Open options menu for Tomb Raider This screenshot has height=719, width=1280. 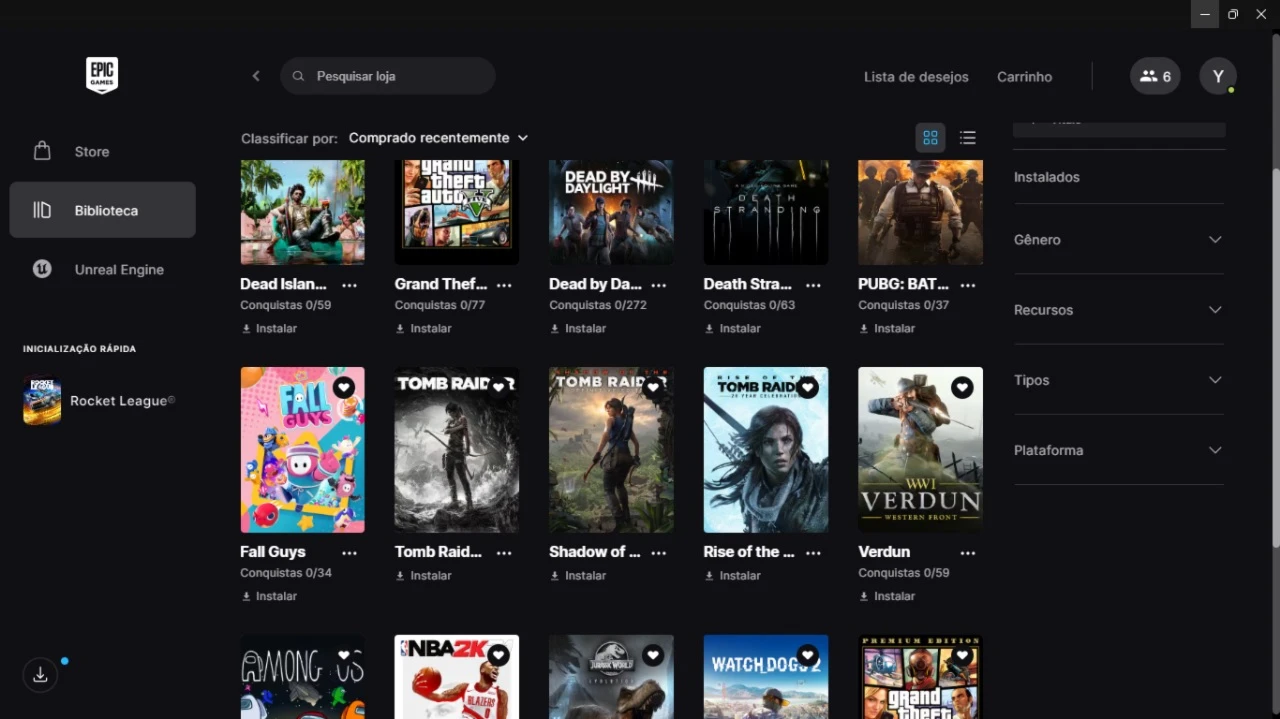click(x=504, y=553)
